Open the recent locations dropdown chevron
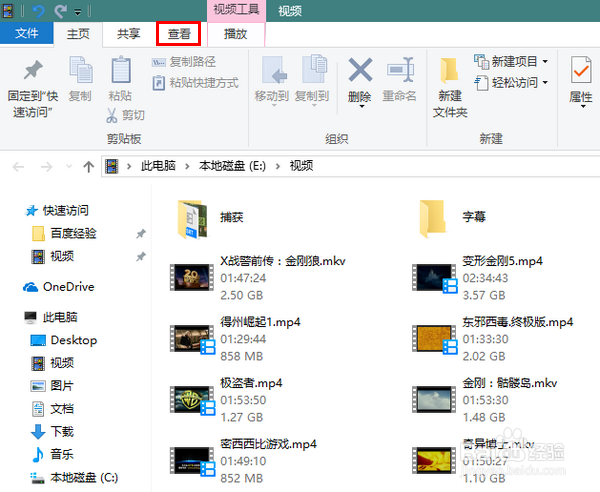Viewport: 600px width, 492px height. [69, 166]
